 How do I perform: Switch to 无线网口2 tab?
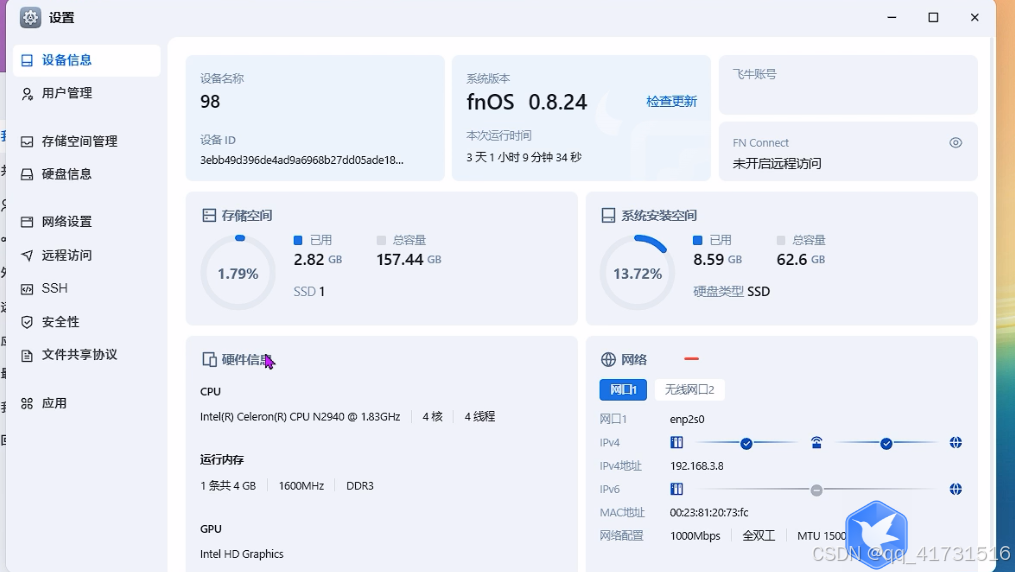pyautogui.click(x=689, y=390)
